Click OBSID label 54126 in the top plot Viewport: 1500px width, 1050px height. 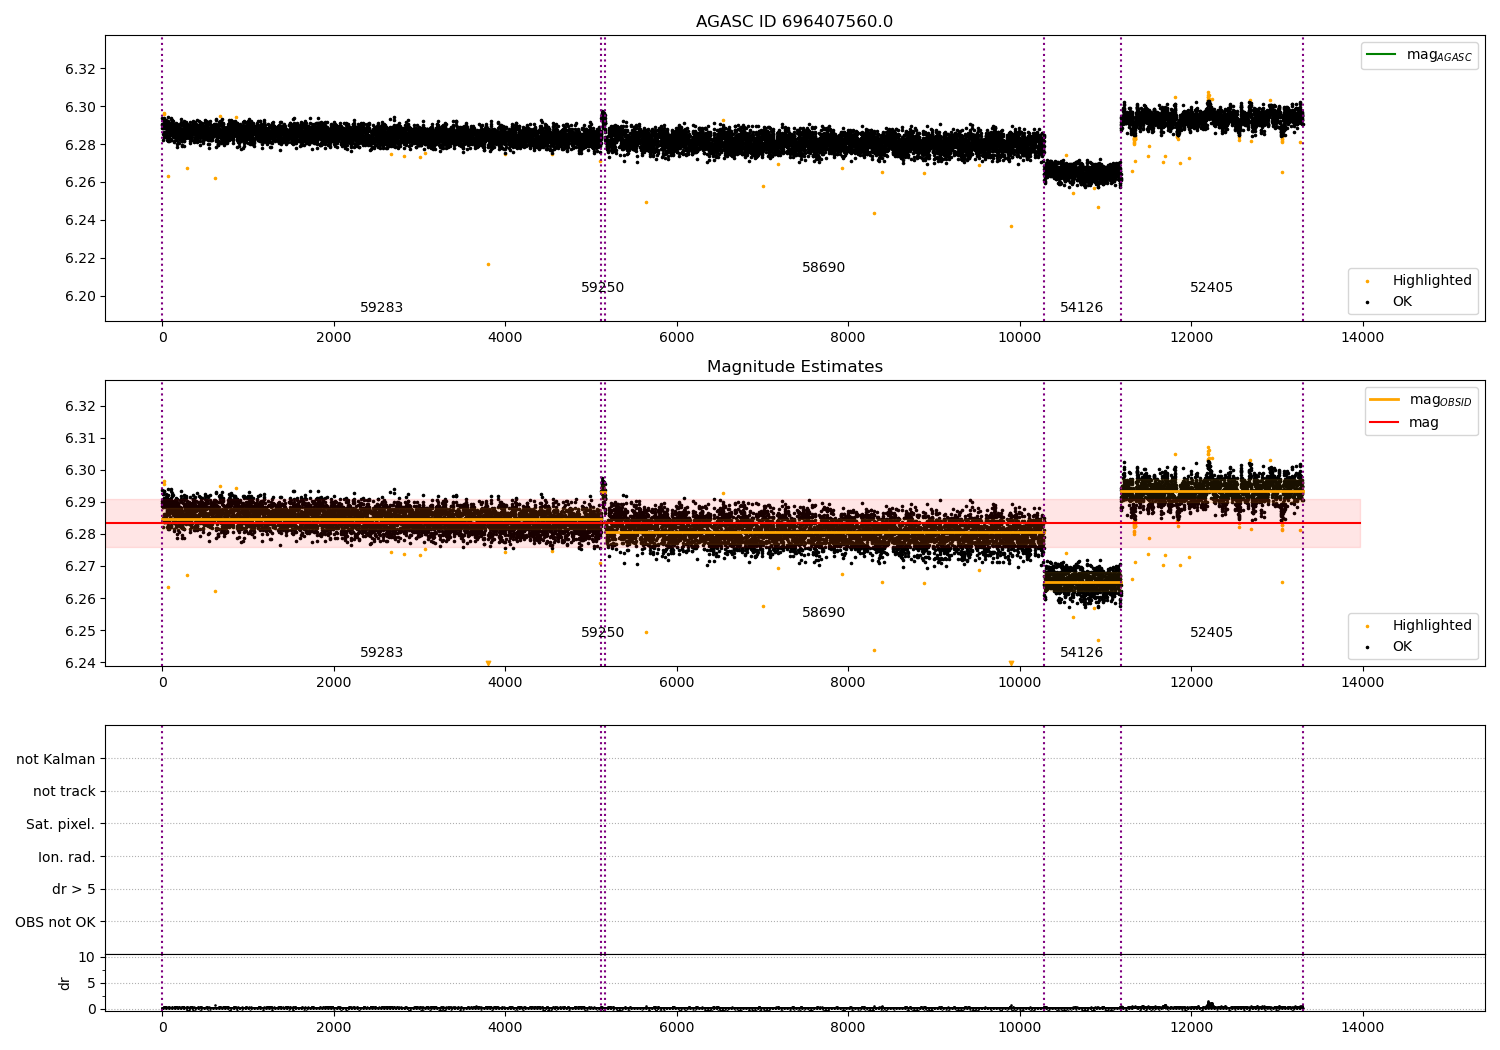click(x=1081, y=308)
